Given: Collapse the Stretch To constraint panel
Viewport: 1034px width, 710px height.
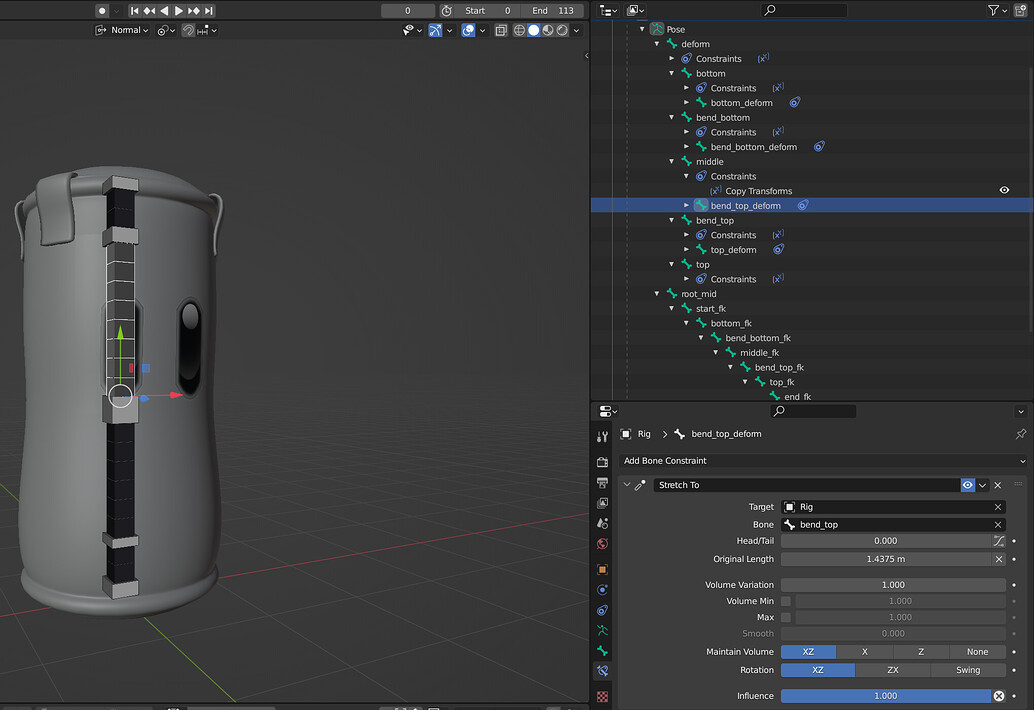Looking at the screenshot, I should click(x=627, y=485).
